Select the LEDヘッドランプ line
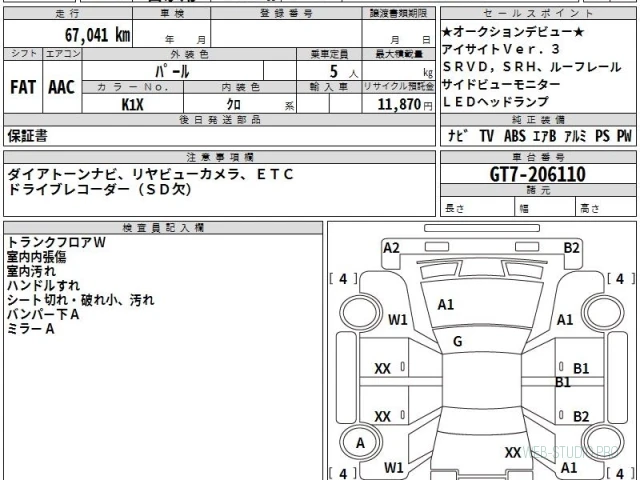 [x=496, y=102]
